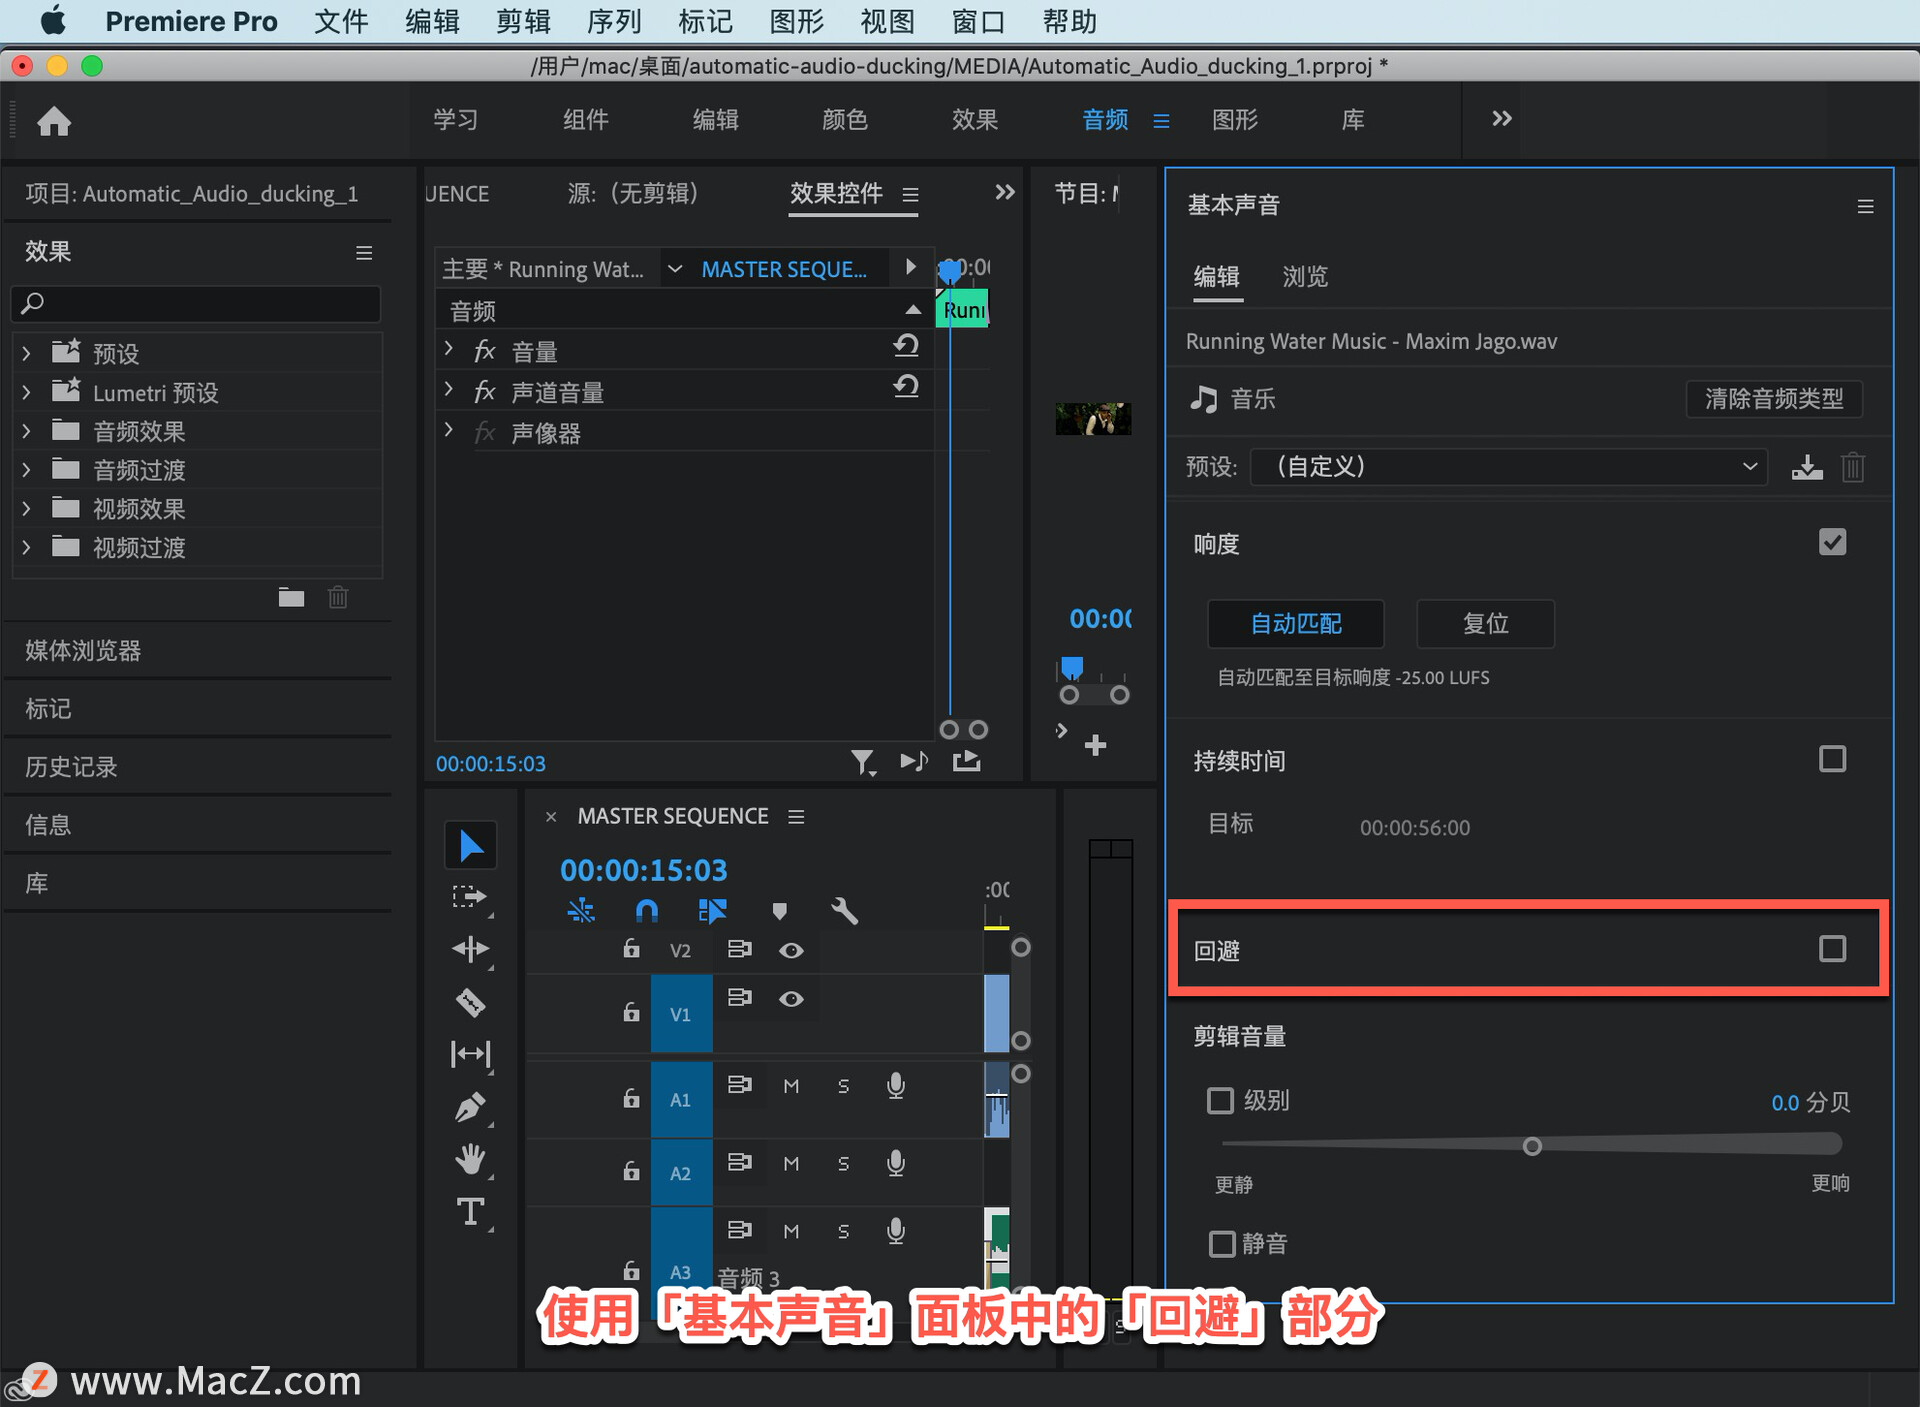Screen dimensions: 1920x1407
Task: Adjust the 剪辑音量 level slider handle
Action: [x=1531, y=1146]
